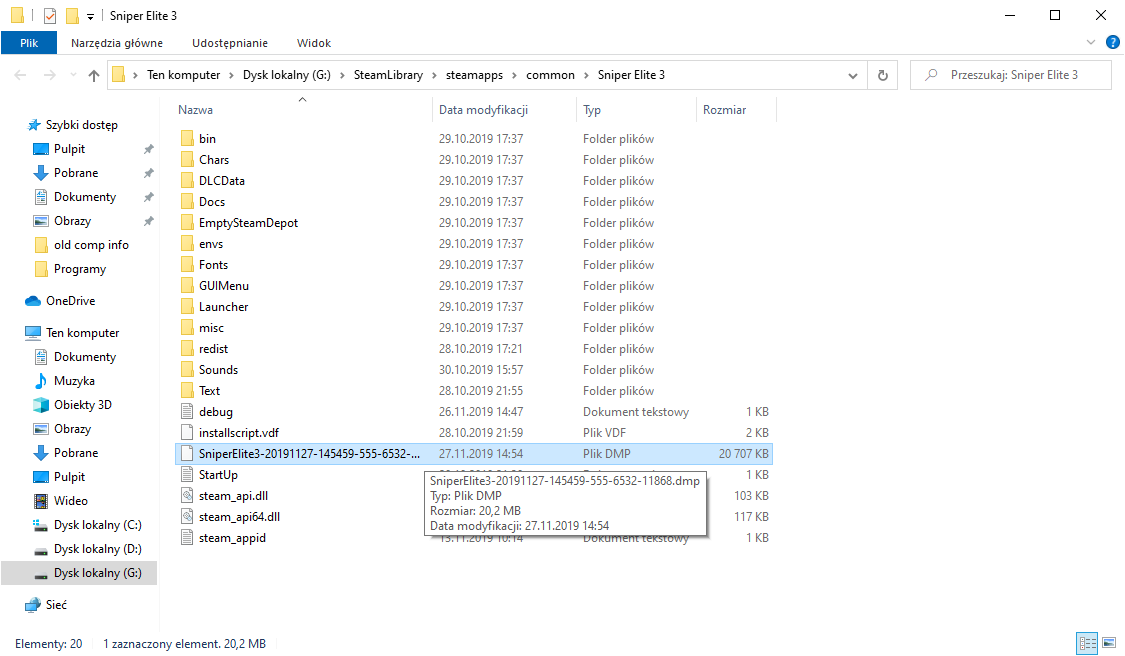The image size is (1125, 656).
Task: Click Dysk lokalny (G:) in address bar
Action: pyautogui.click(x=287, y=75)
